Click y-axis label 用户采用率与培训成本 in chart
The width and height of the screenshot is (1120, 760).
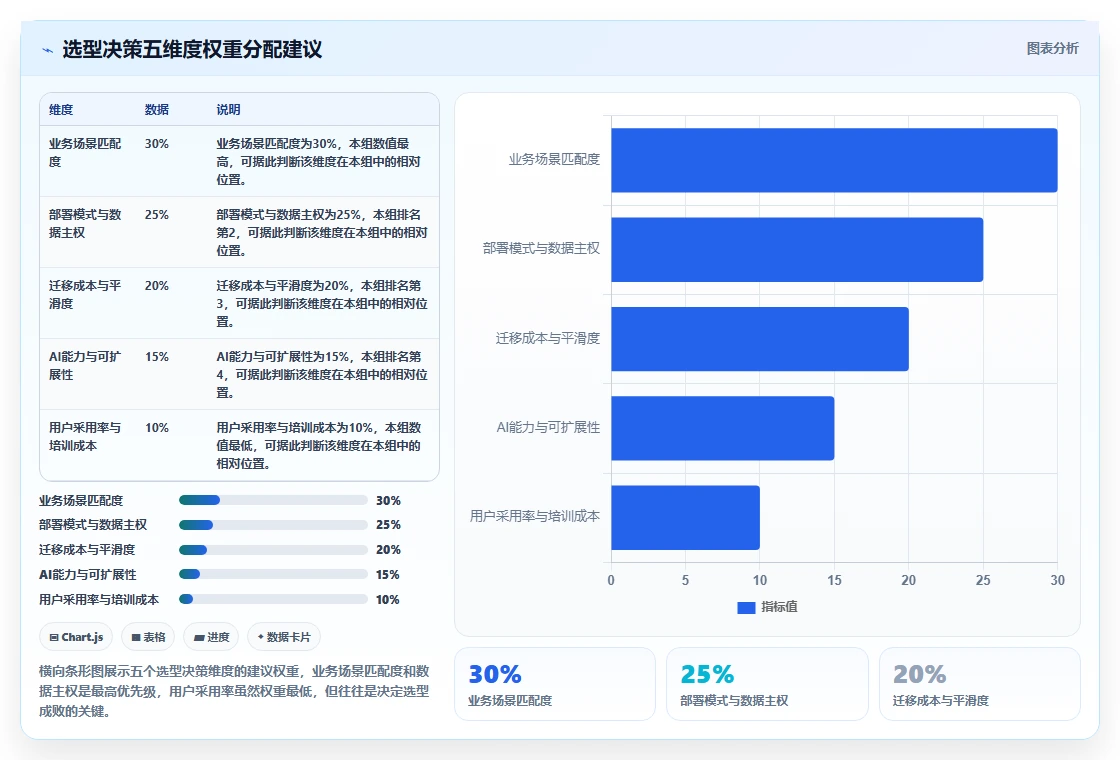[535, 516]
